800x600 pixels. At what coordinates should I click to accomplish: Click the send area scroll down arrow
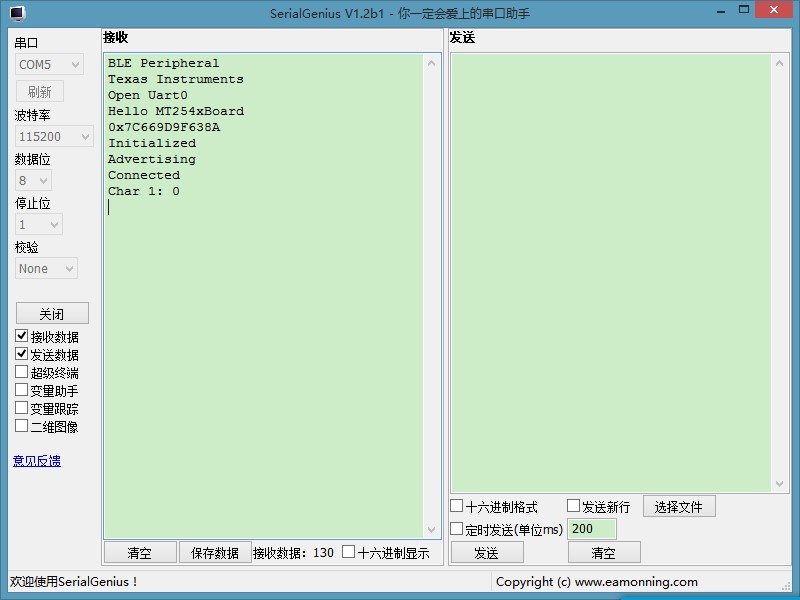tap(779, 483)
